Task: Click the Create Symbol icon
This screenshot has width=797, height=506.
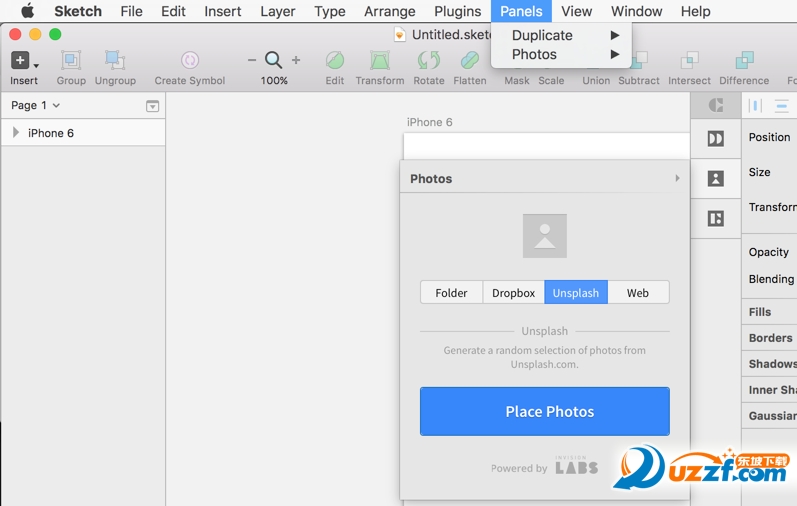Action: point(190,60)
